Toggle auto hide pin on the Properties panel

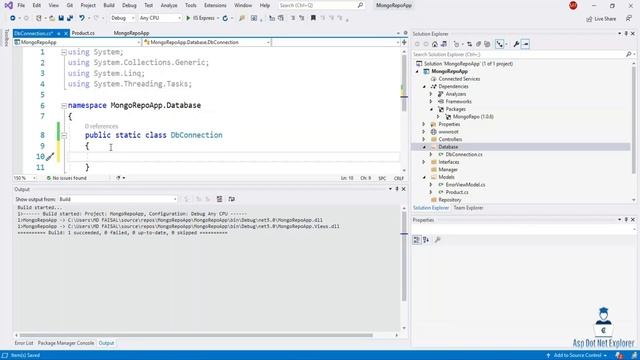coord(626,220)
